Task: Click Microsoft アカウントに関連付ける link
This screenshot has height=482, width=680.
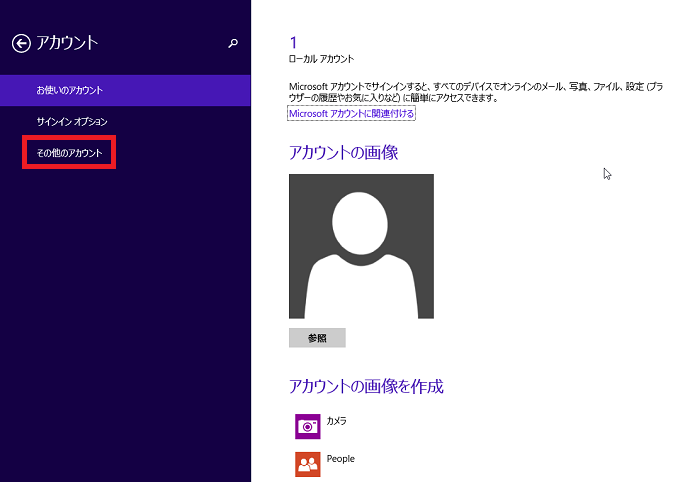Action: (x=351, y=114)
